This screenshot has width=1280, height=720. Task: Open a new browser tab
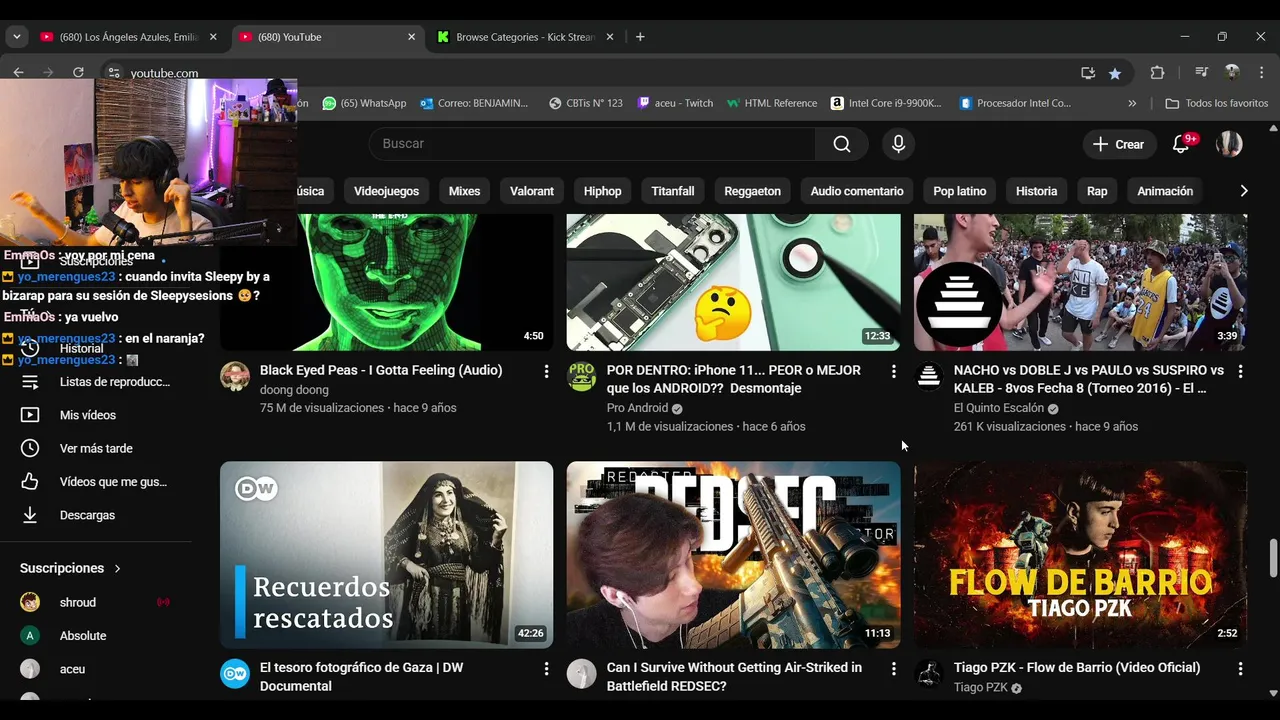point(640,37)
